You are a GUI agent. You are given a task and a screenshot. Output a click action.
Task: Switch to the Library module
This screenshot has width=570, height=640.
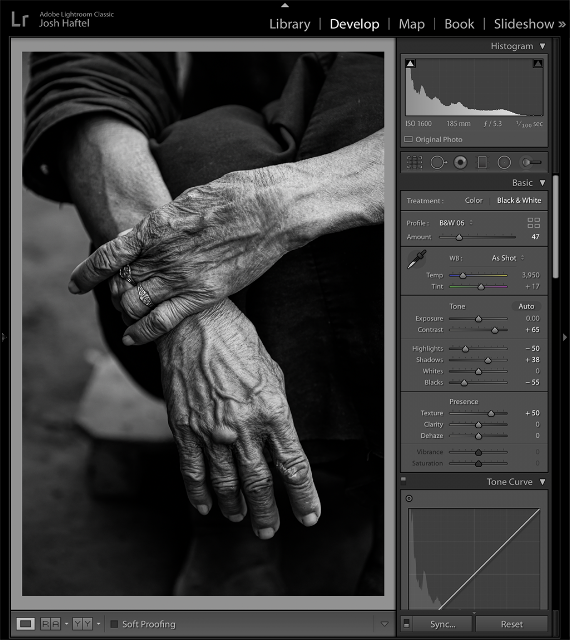click(289, 24)
